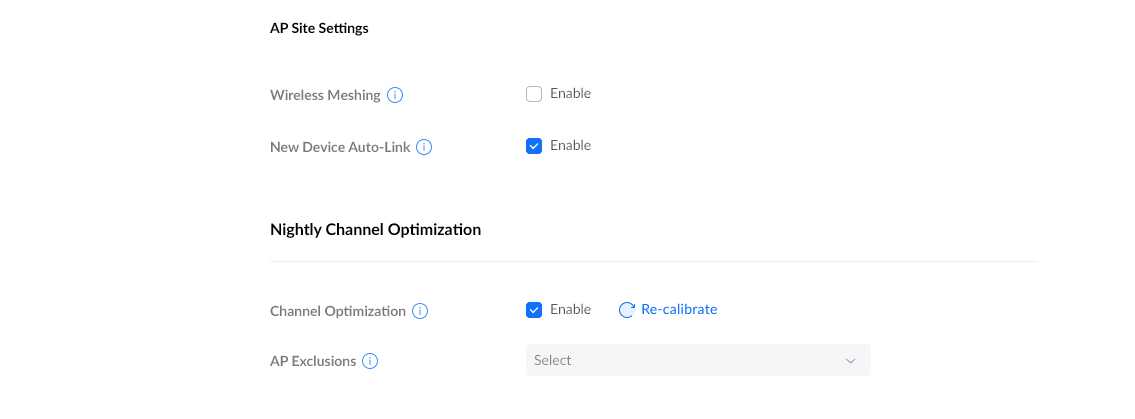Click the AP Site Settings heading
1135x419 pixels.
(x=319, y=28)
